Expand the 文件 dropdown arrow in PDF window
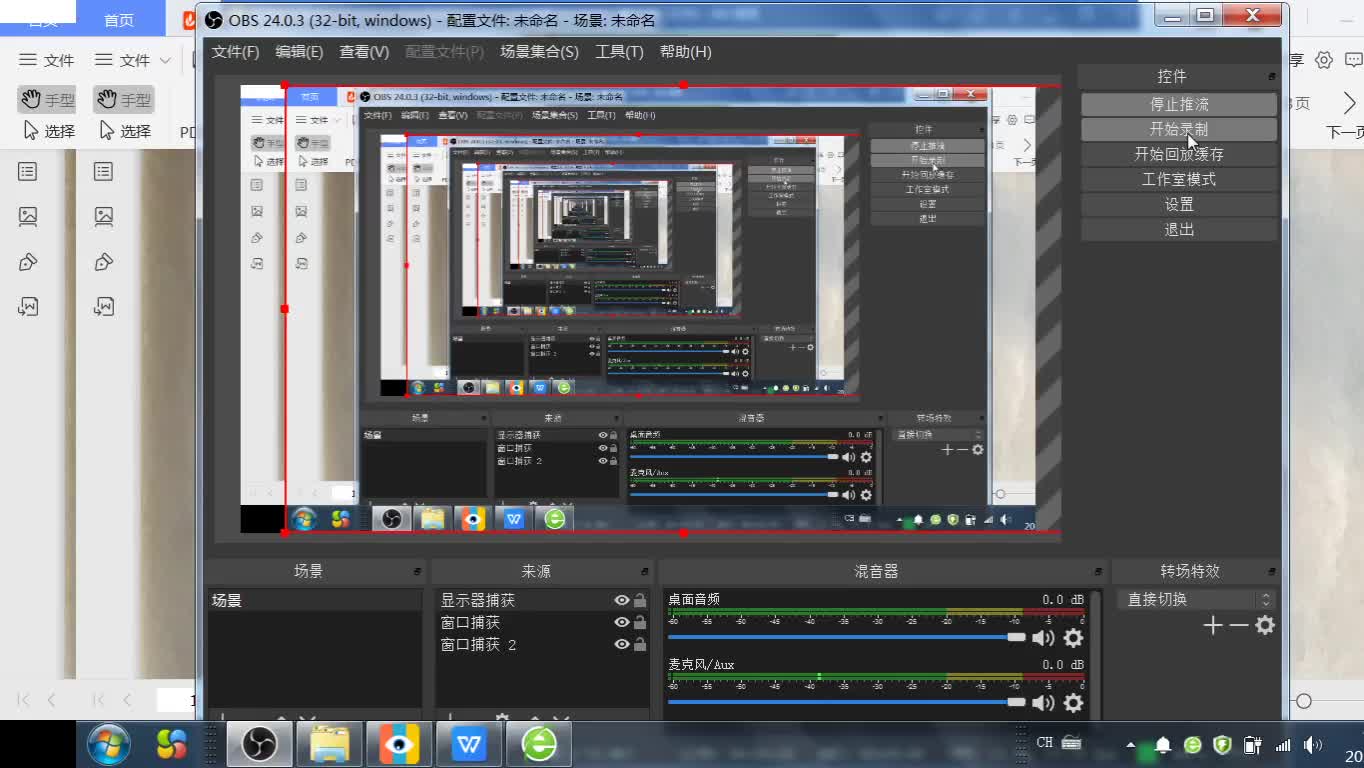This screenshot has height=768, width=1364. 165,60
